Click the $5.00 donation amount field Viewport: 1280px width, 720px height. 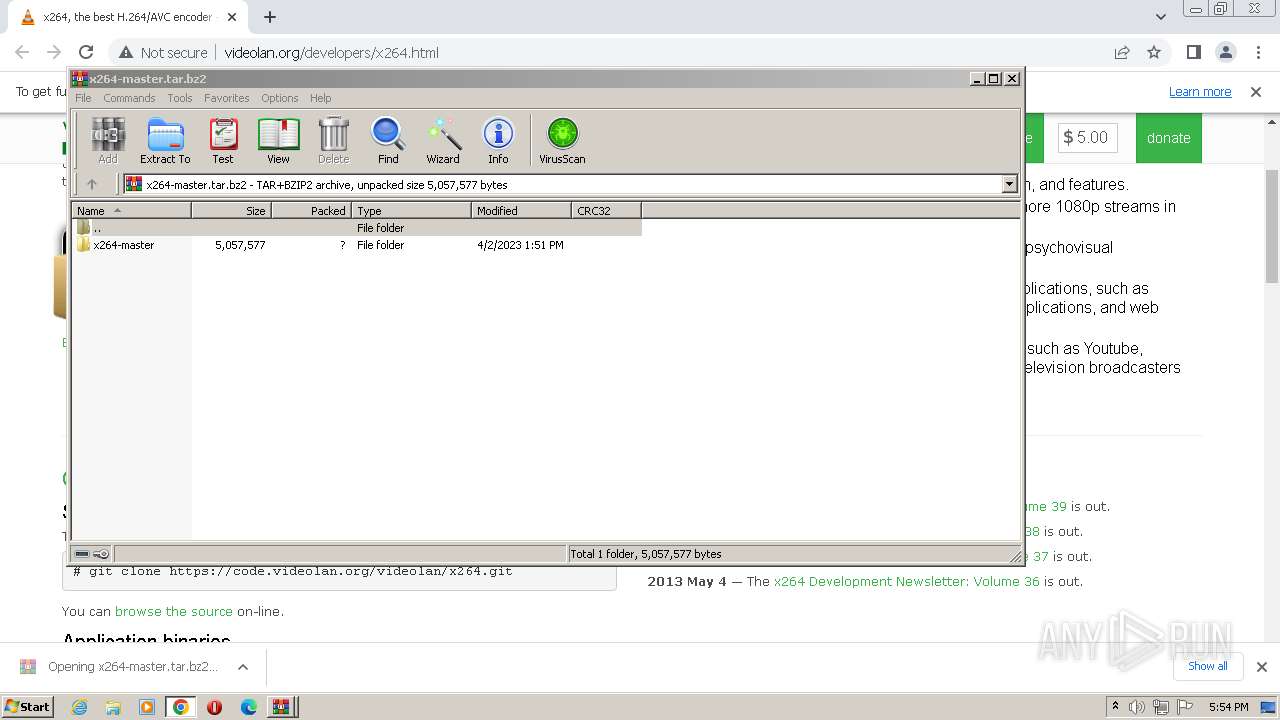coord(1087,138)
